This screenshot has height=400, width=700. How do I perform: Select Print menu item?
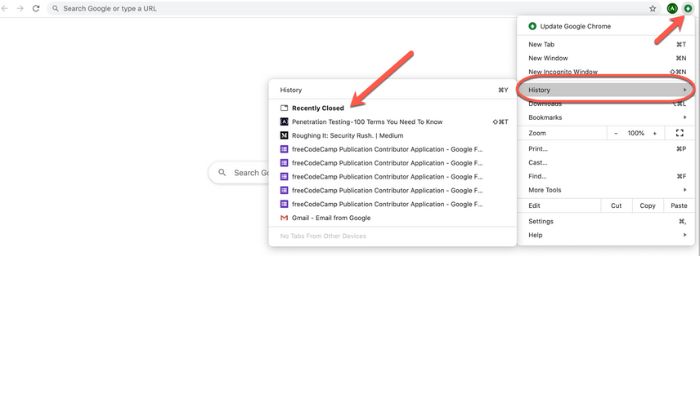(606, 149)
